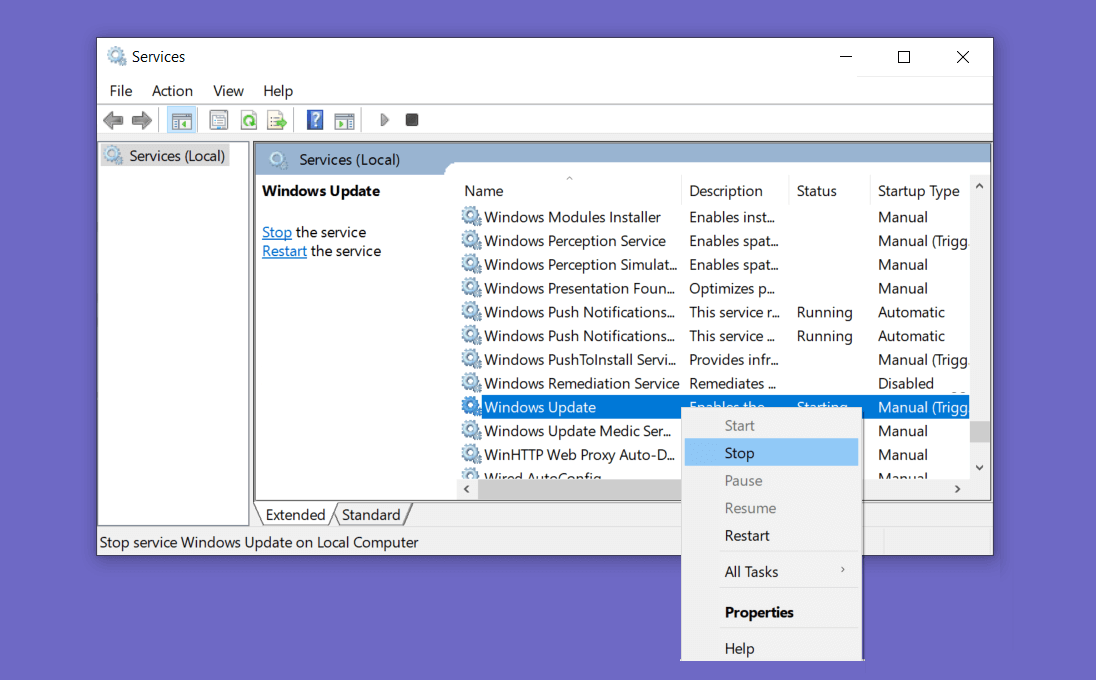Open the Action menu

click(172, 91)
